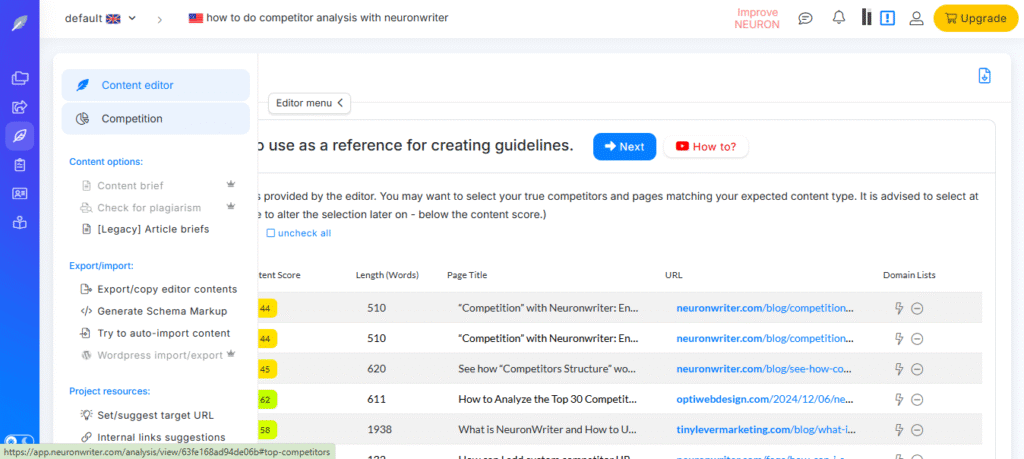Screen dimensions: 1024x459
Task: Choose Generate Schema Markup
Action: [153, 311]
